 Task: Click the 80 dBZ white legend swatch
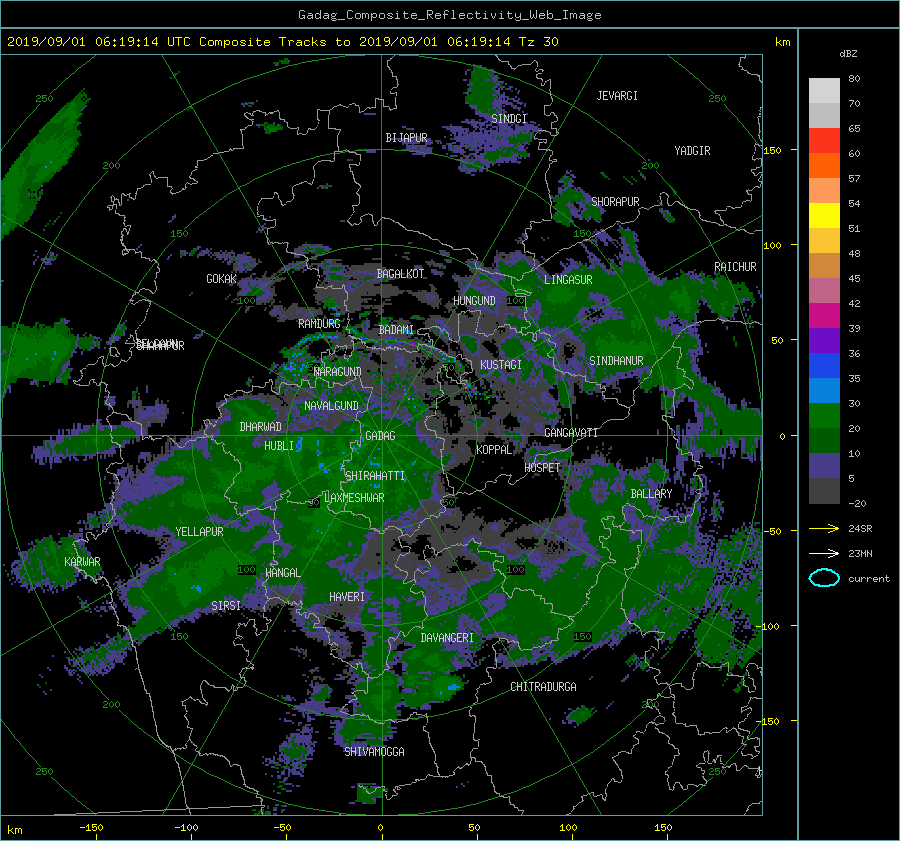(x=824, y=90)
